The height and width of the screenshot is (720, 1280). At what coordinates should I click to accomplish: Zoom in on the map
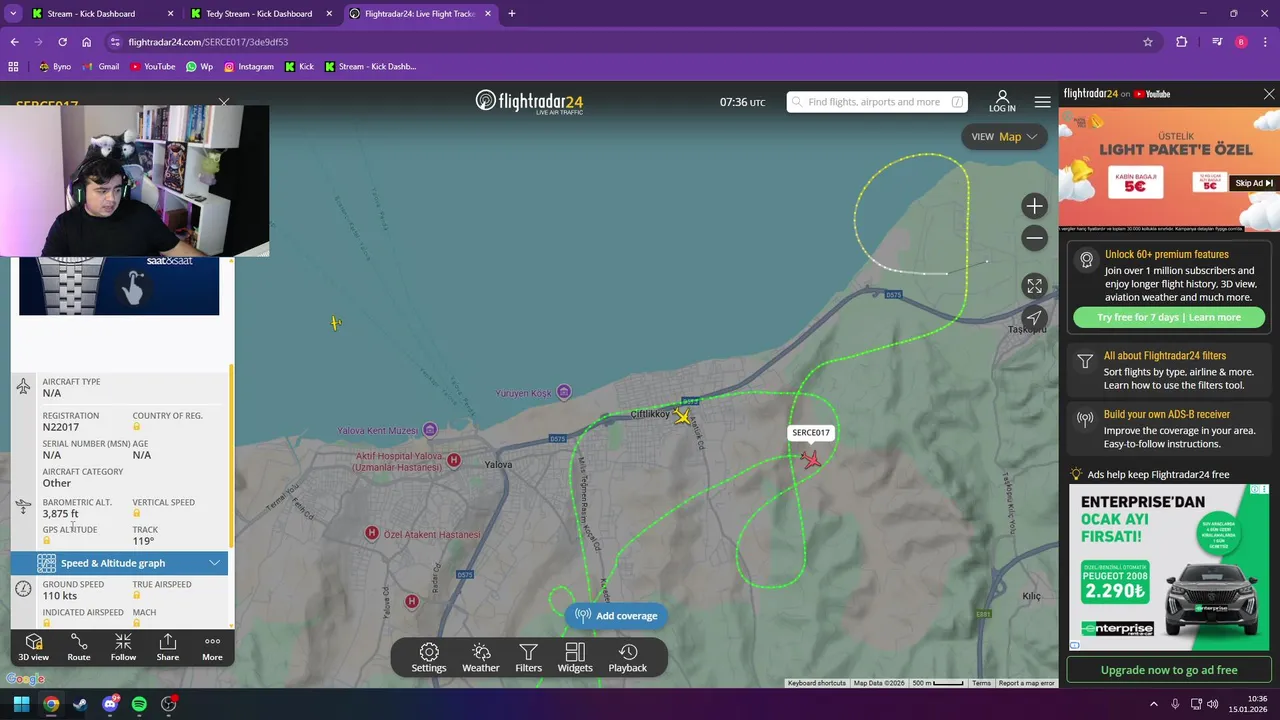coord(1034,206)
